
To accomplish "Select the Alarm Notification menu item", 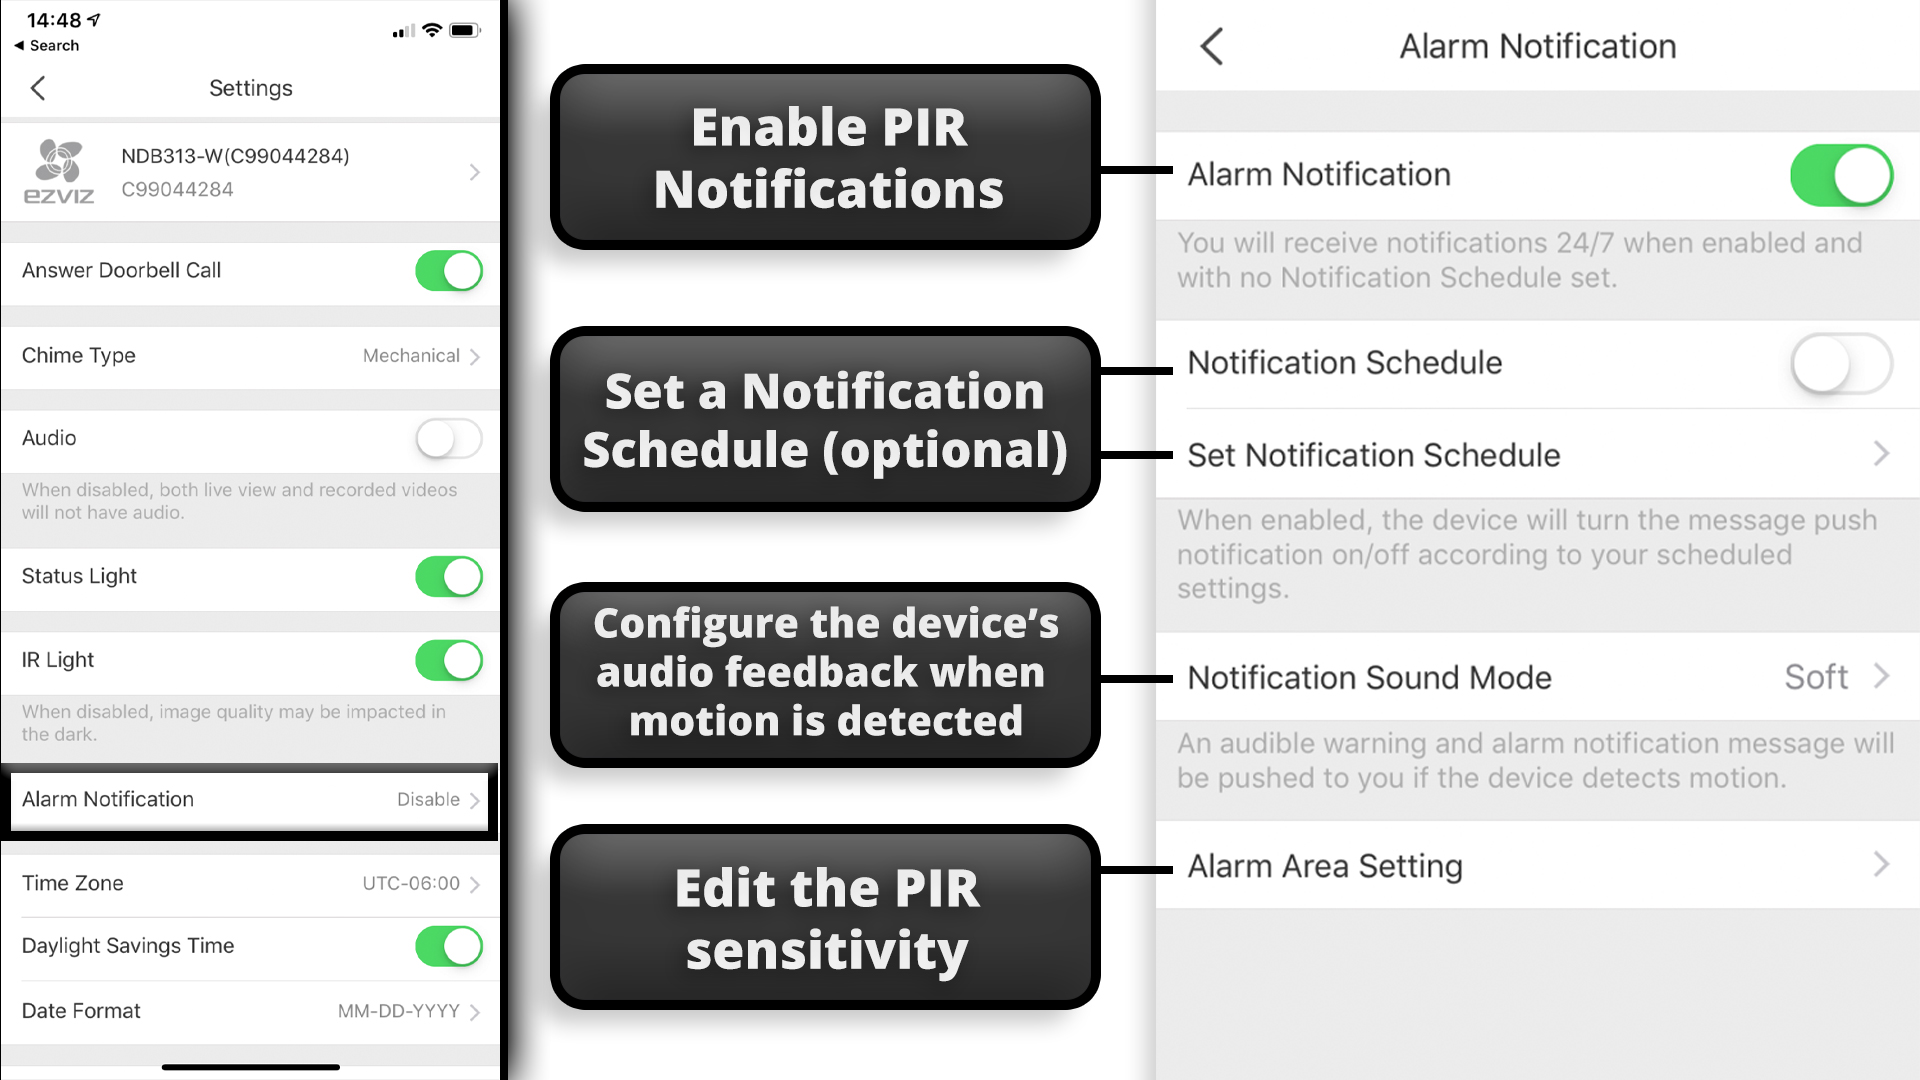I will (x=251, y=799).
